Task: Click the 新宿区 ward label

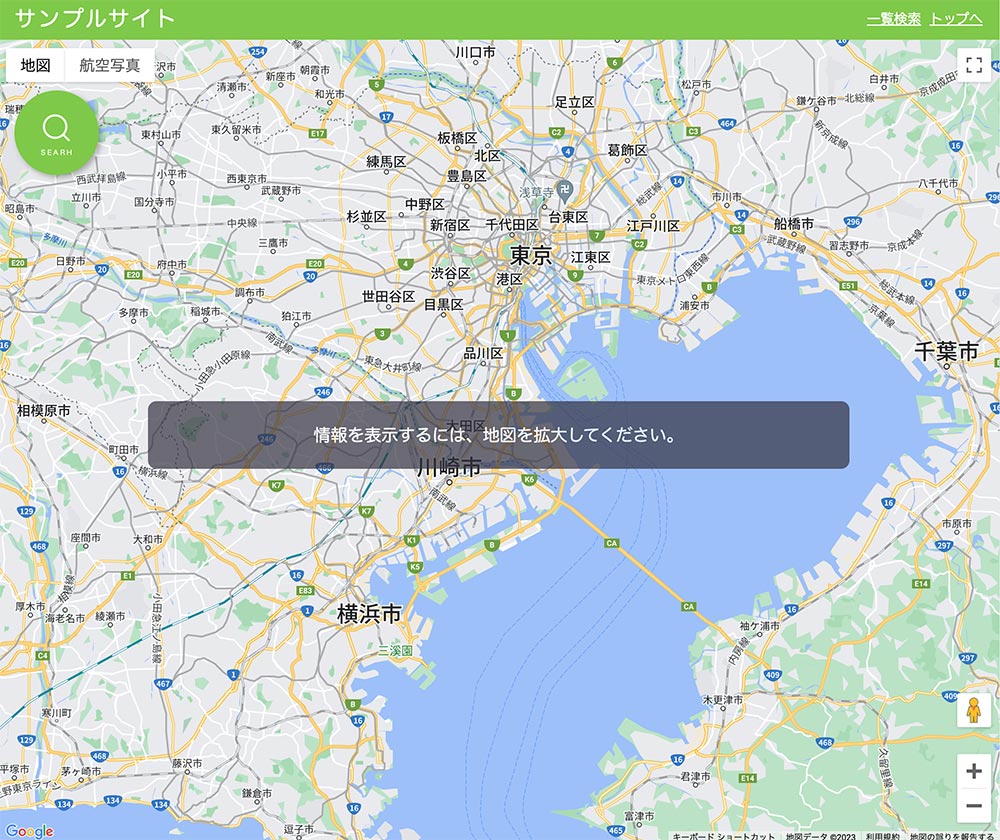Action: 450,225
